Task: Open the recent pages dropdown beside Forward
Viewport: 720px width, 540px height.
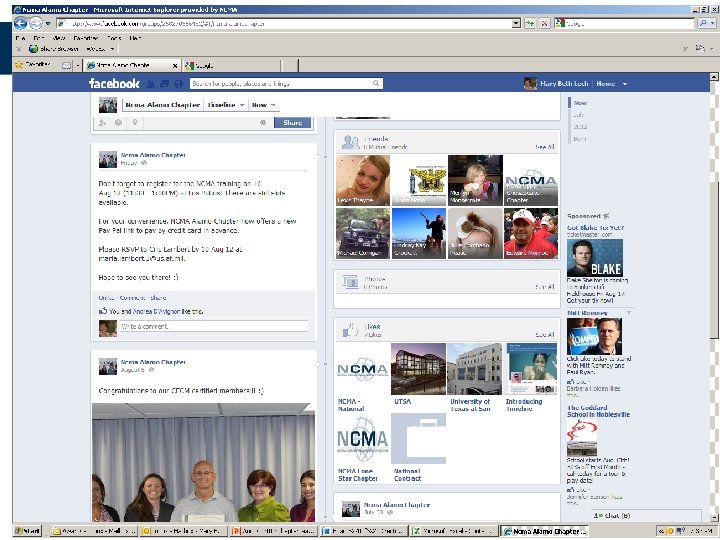Action: click(48, 23)
